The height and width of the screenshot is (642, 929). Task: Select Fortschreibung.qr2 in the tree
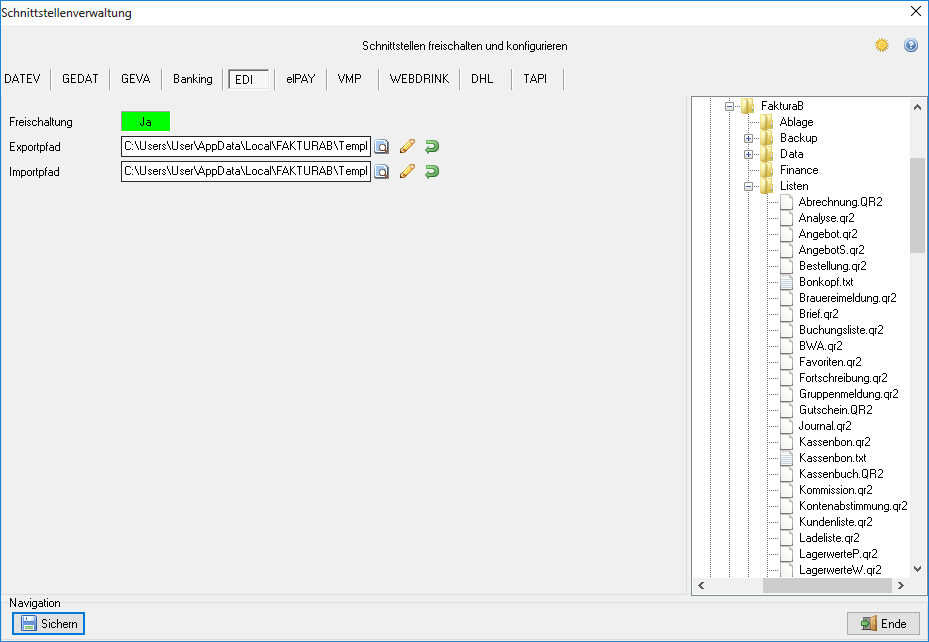pyautogui.click(x=843, y=378)
